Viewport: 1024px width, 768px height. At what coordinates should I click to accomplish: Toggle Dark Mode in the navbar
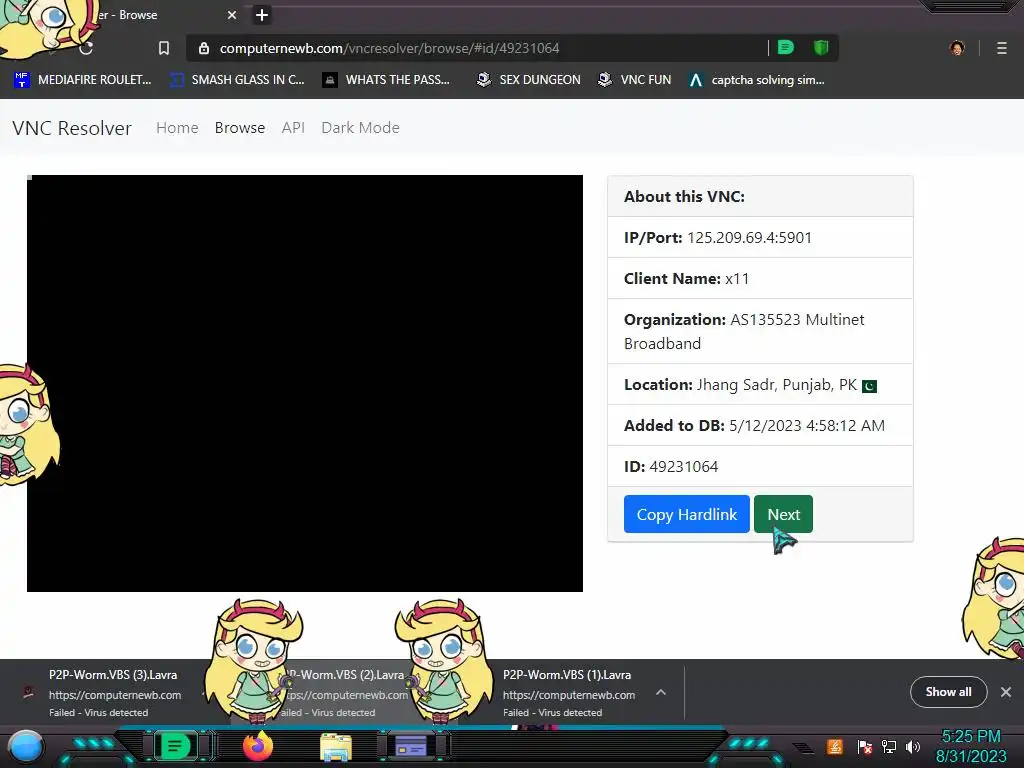coord(360,127)
